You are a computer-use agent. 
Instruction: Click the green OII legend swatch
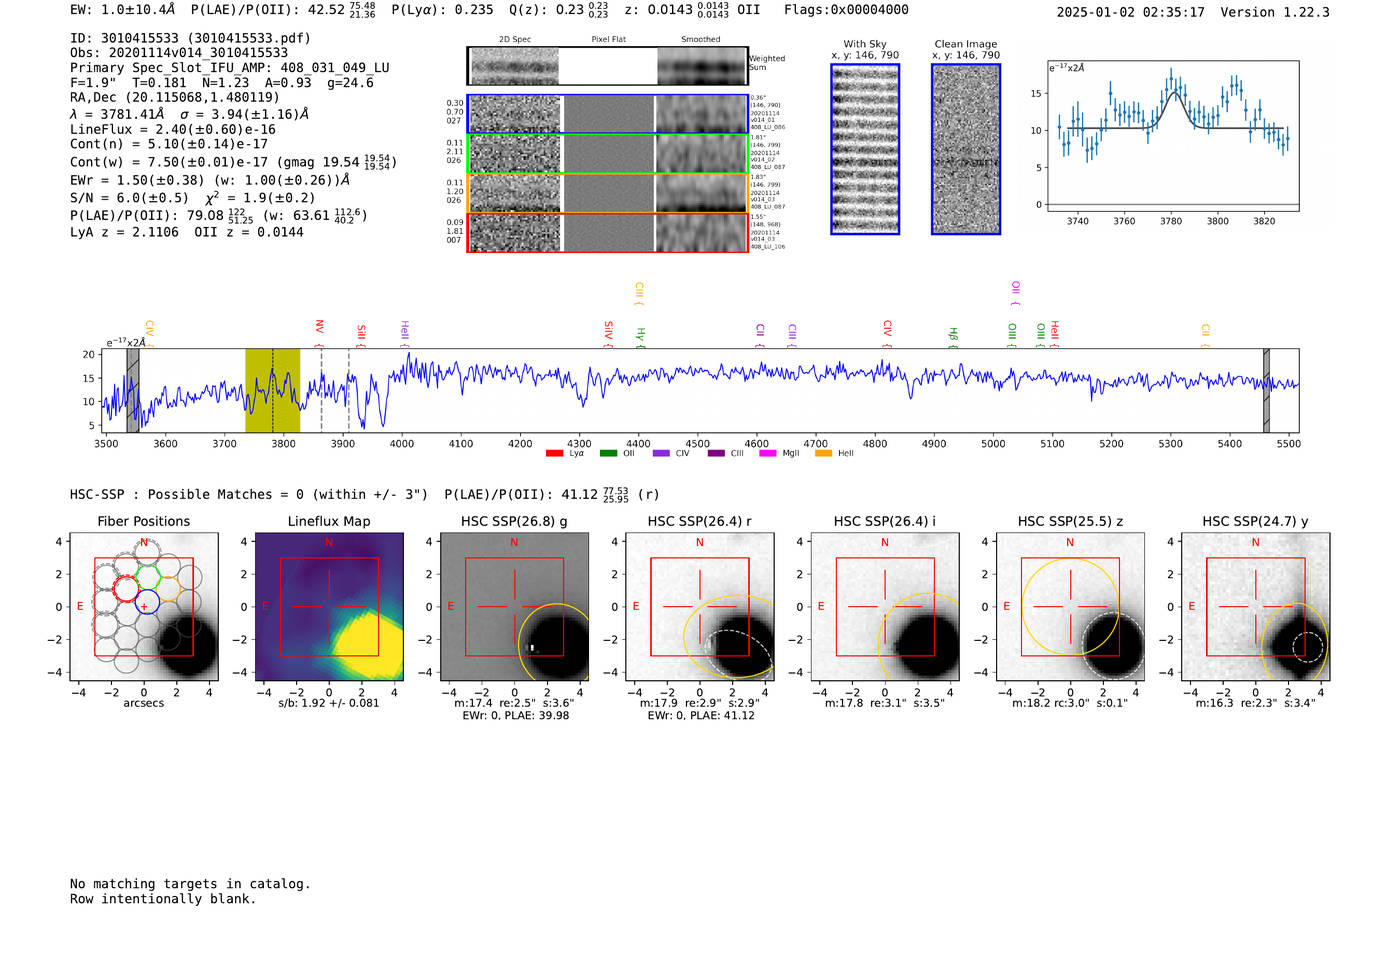click(x=609, y=453)
